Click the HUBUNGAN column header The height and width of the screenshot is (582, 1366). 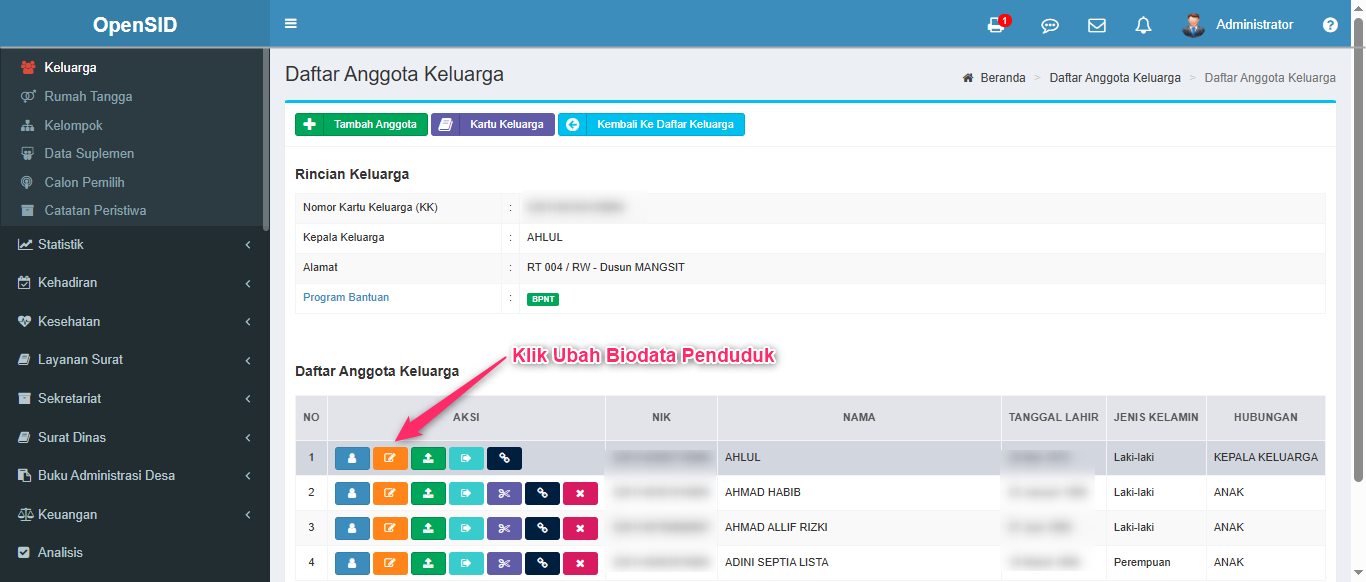pyautogui.click(x=1266, y=418)
